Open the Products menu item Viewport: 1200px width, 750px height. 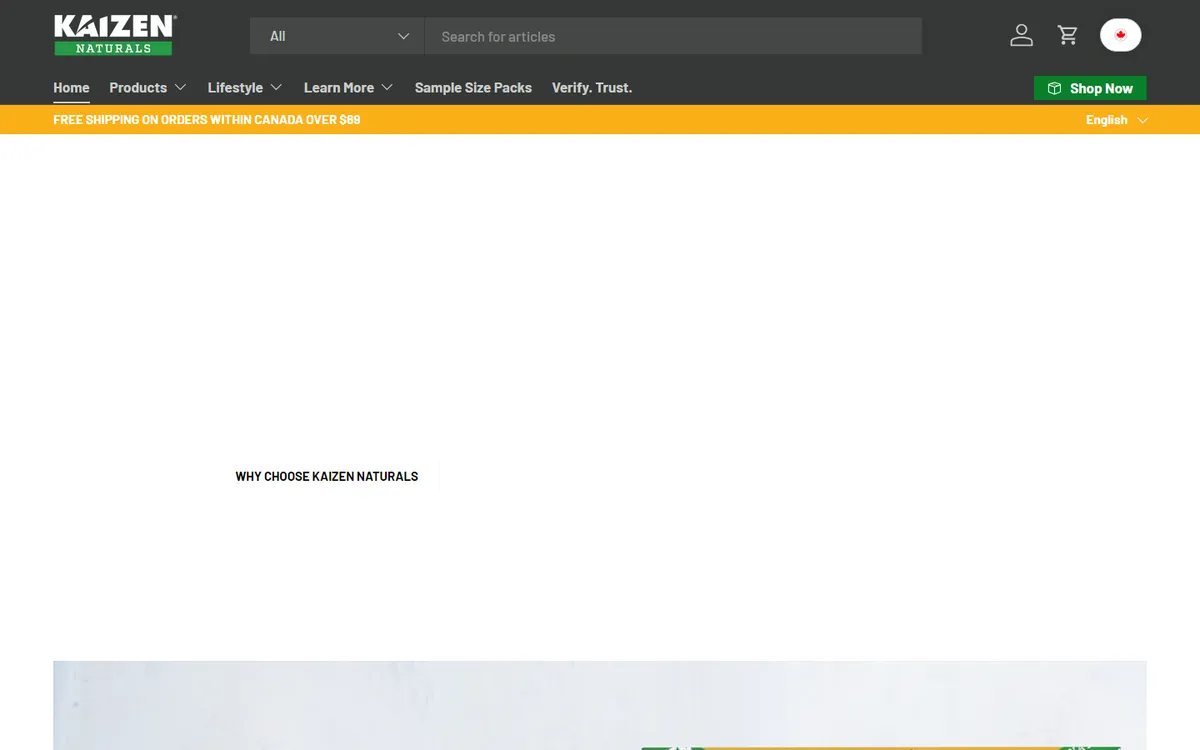click(x=138, y=88)
